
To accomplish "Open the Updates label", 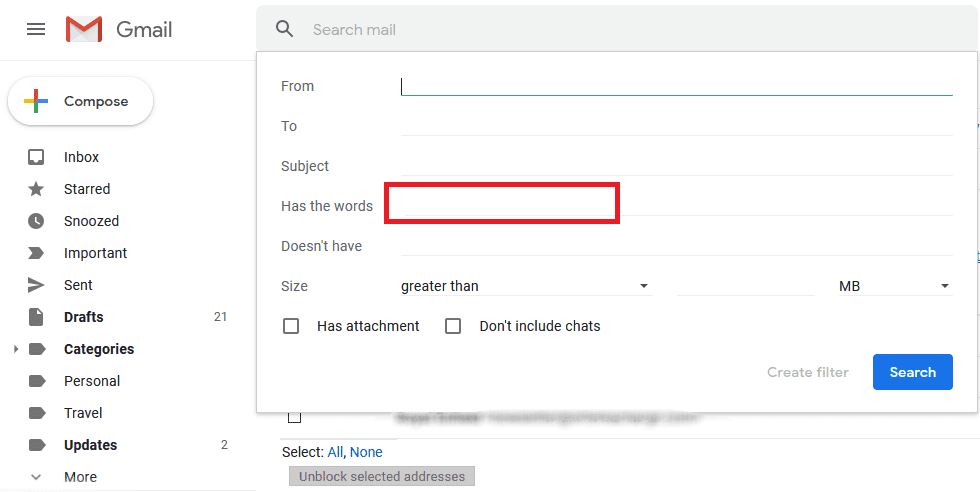I will (91, 445).
